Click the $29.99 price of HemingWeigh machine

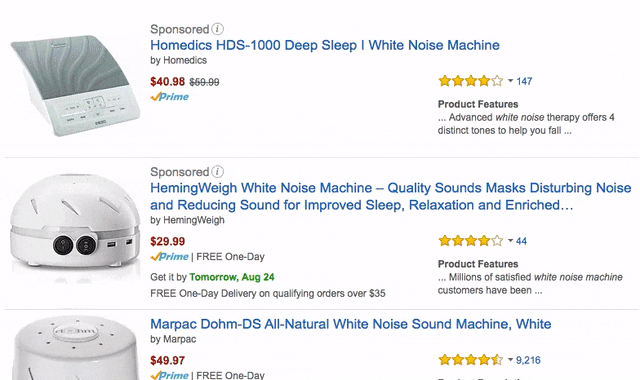point(167,241)
